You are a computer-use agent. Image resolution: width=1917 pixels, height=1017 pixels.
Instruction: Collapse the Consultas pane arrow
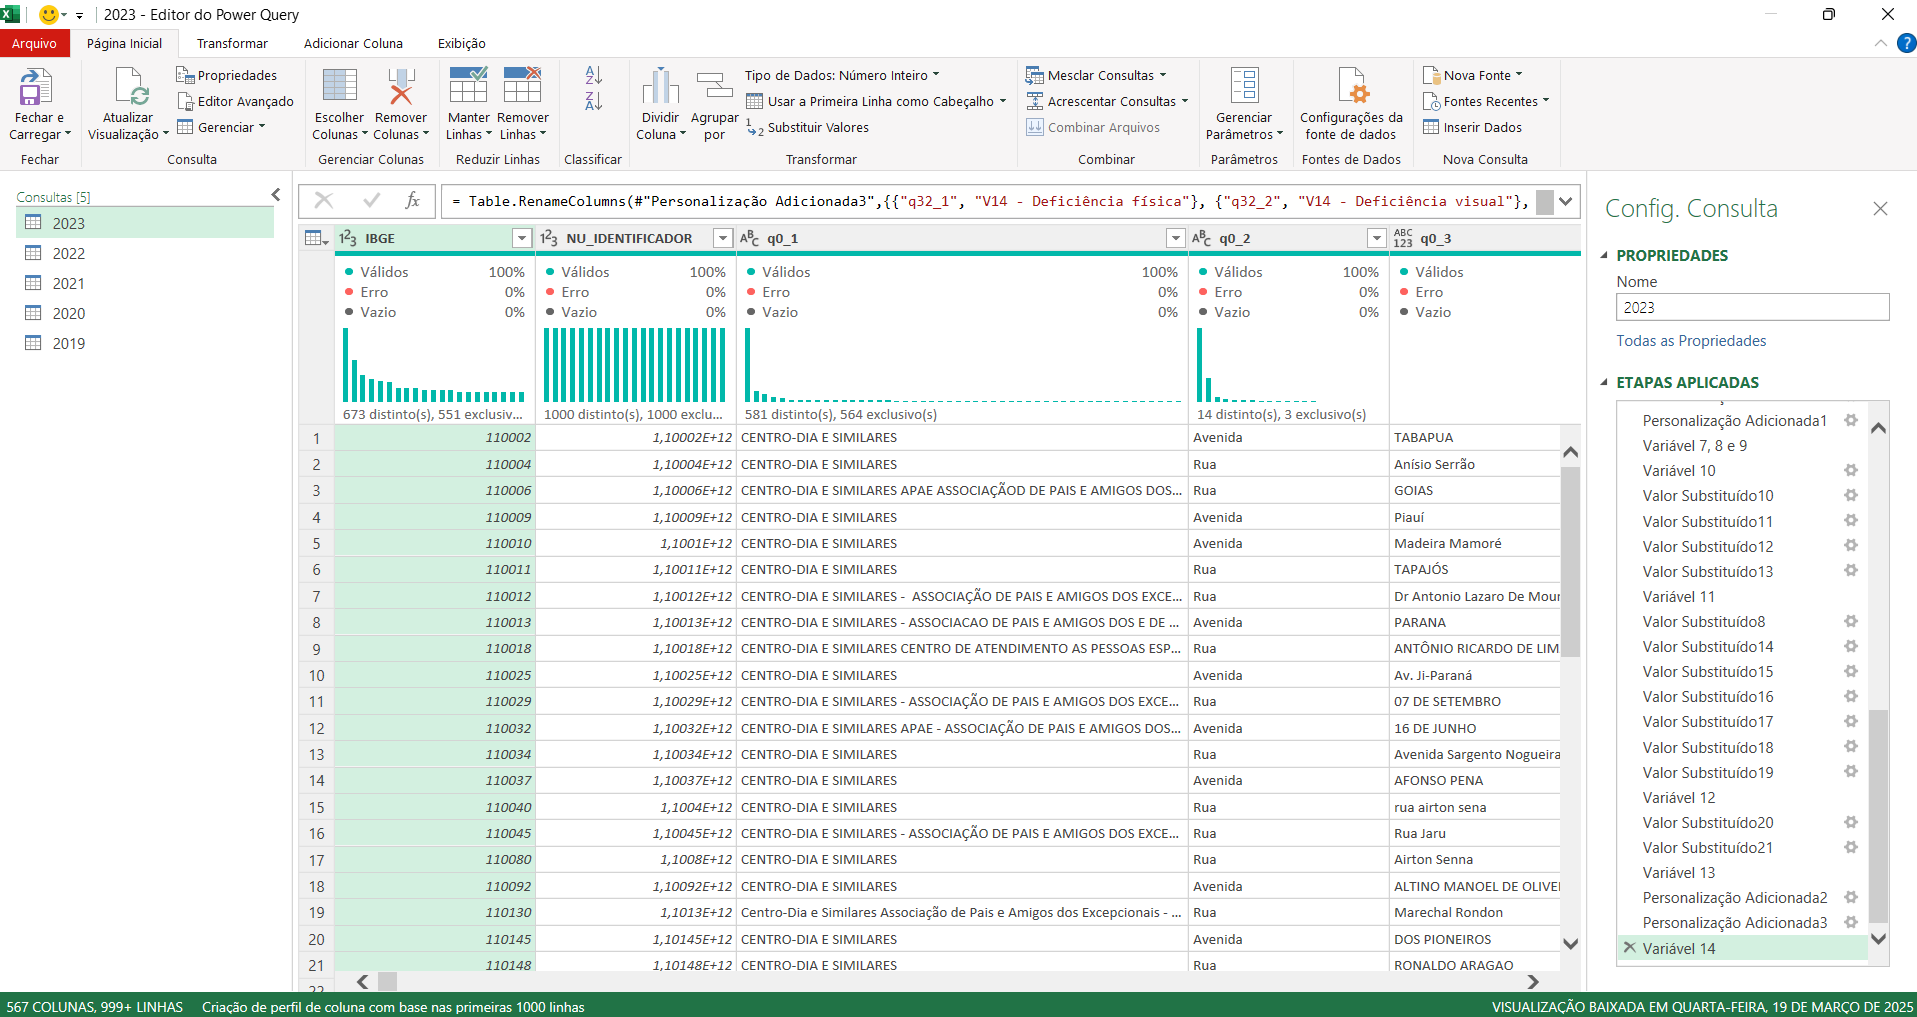pyautogui.click(x=276, y=195)
